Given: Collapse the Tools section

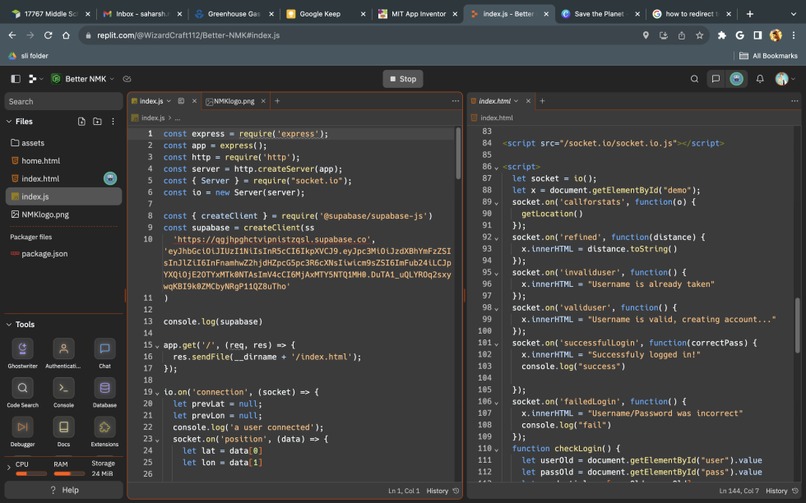Looking at the screenshot, I should pos(9,324).
